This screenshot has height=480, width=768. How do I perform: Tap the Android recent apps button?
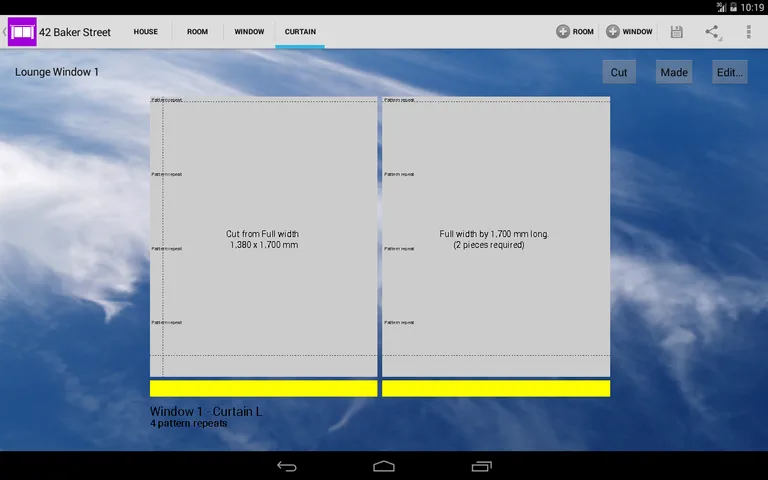click(x=481, y=466)
